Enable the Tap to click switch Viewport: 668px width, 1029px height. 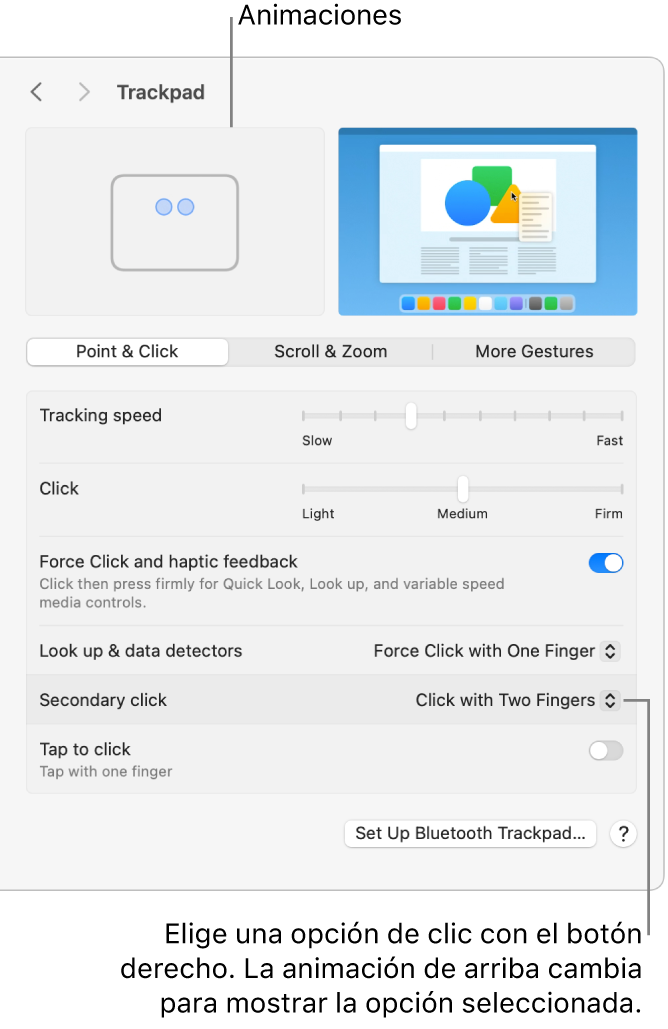tap(606, 751)
